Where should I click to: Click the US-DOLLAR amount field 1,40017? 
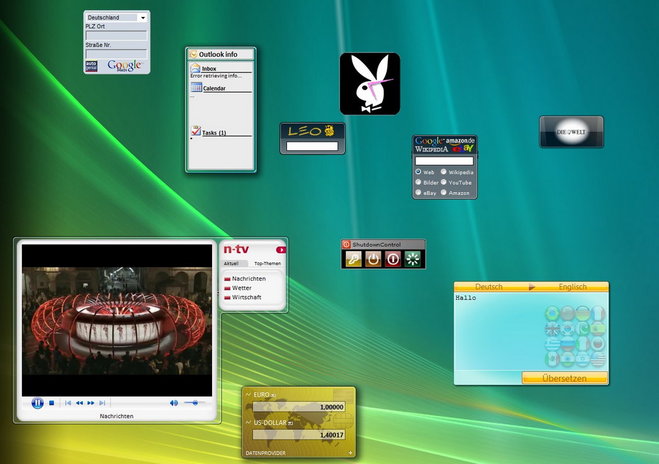(x=299, y=435)
